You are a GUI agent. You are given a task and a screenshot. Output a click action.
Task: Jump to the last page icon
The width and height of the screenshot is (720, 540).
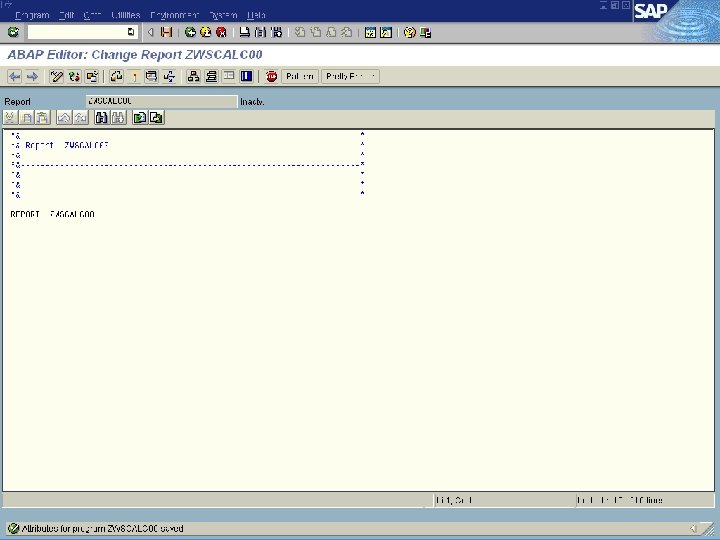coord(347,32)
